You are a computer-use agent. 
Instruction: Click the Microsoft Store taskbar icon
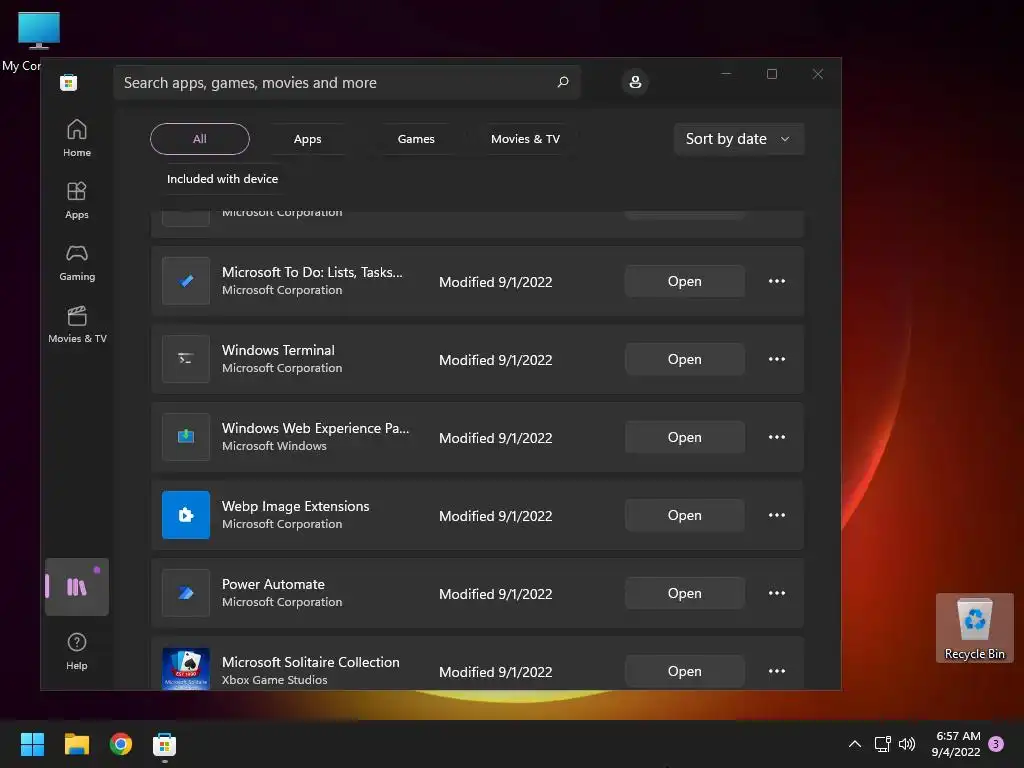tap(165, 744)
